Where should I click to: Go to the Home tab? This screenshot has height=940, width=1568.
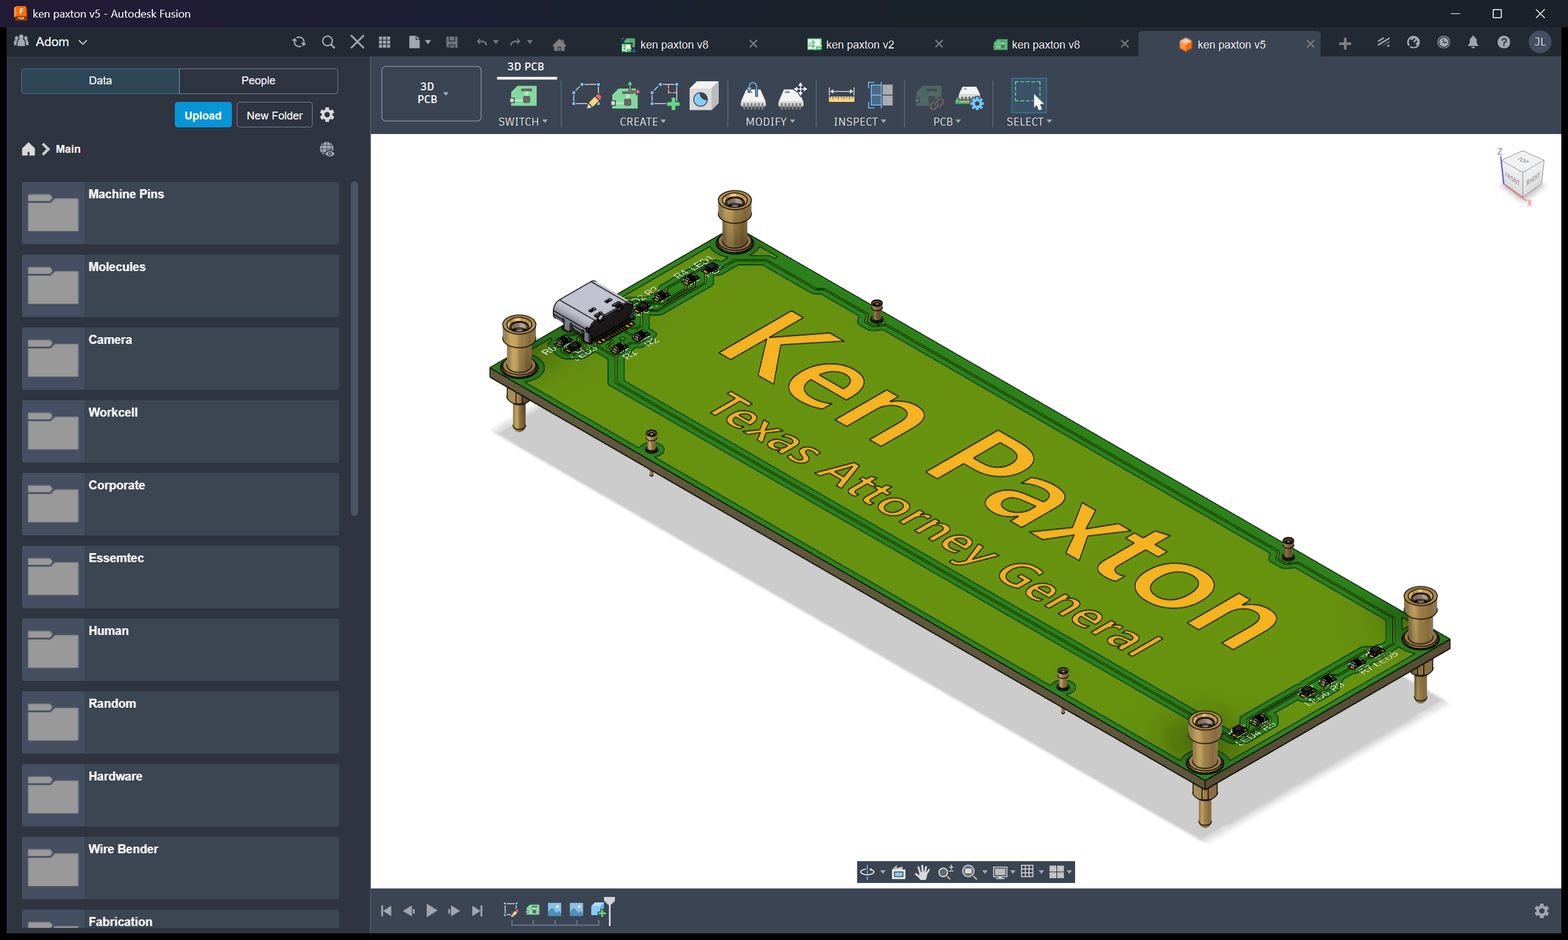tap(559, 45)
